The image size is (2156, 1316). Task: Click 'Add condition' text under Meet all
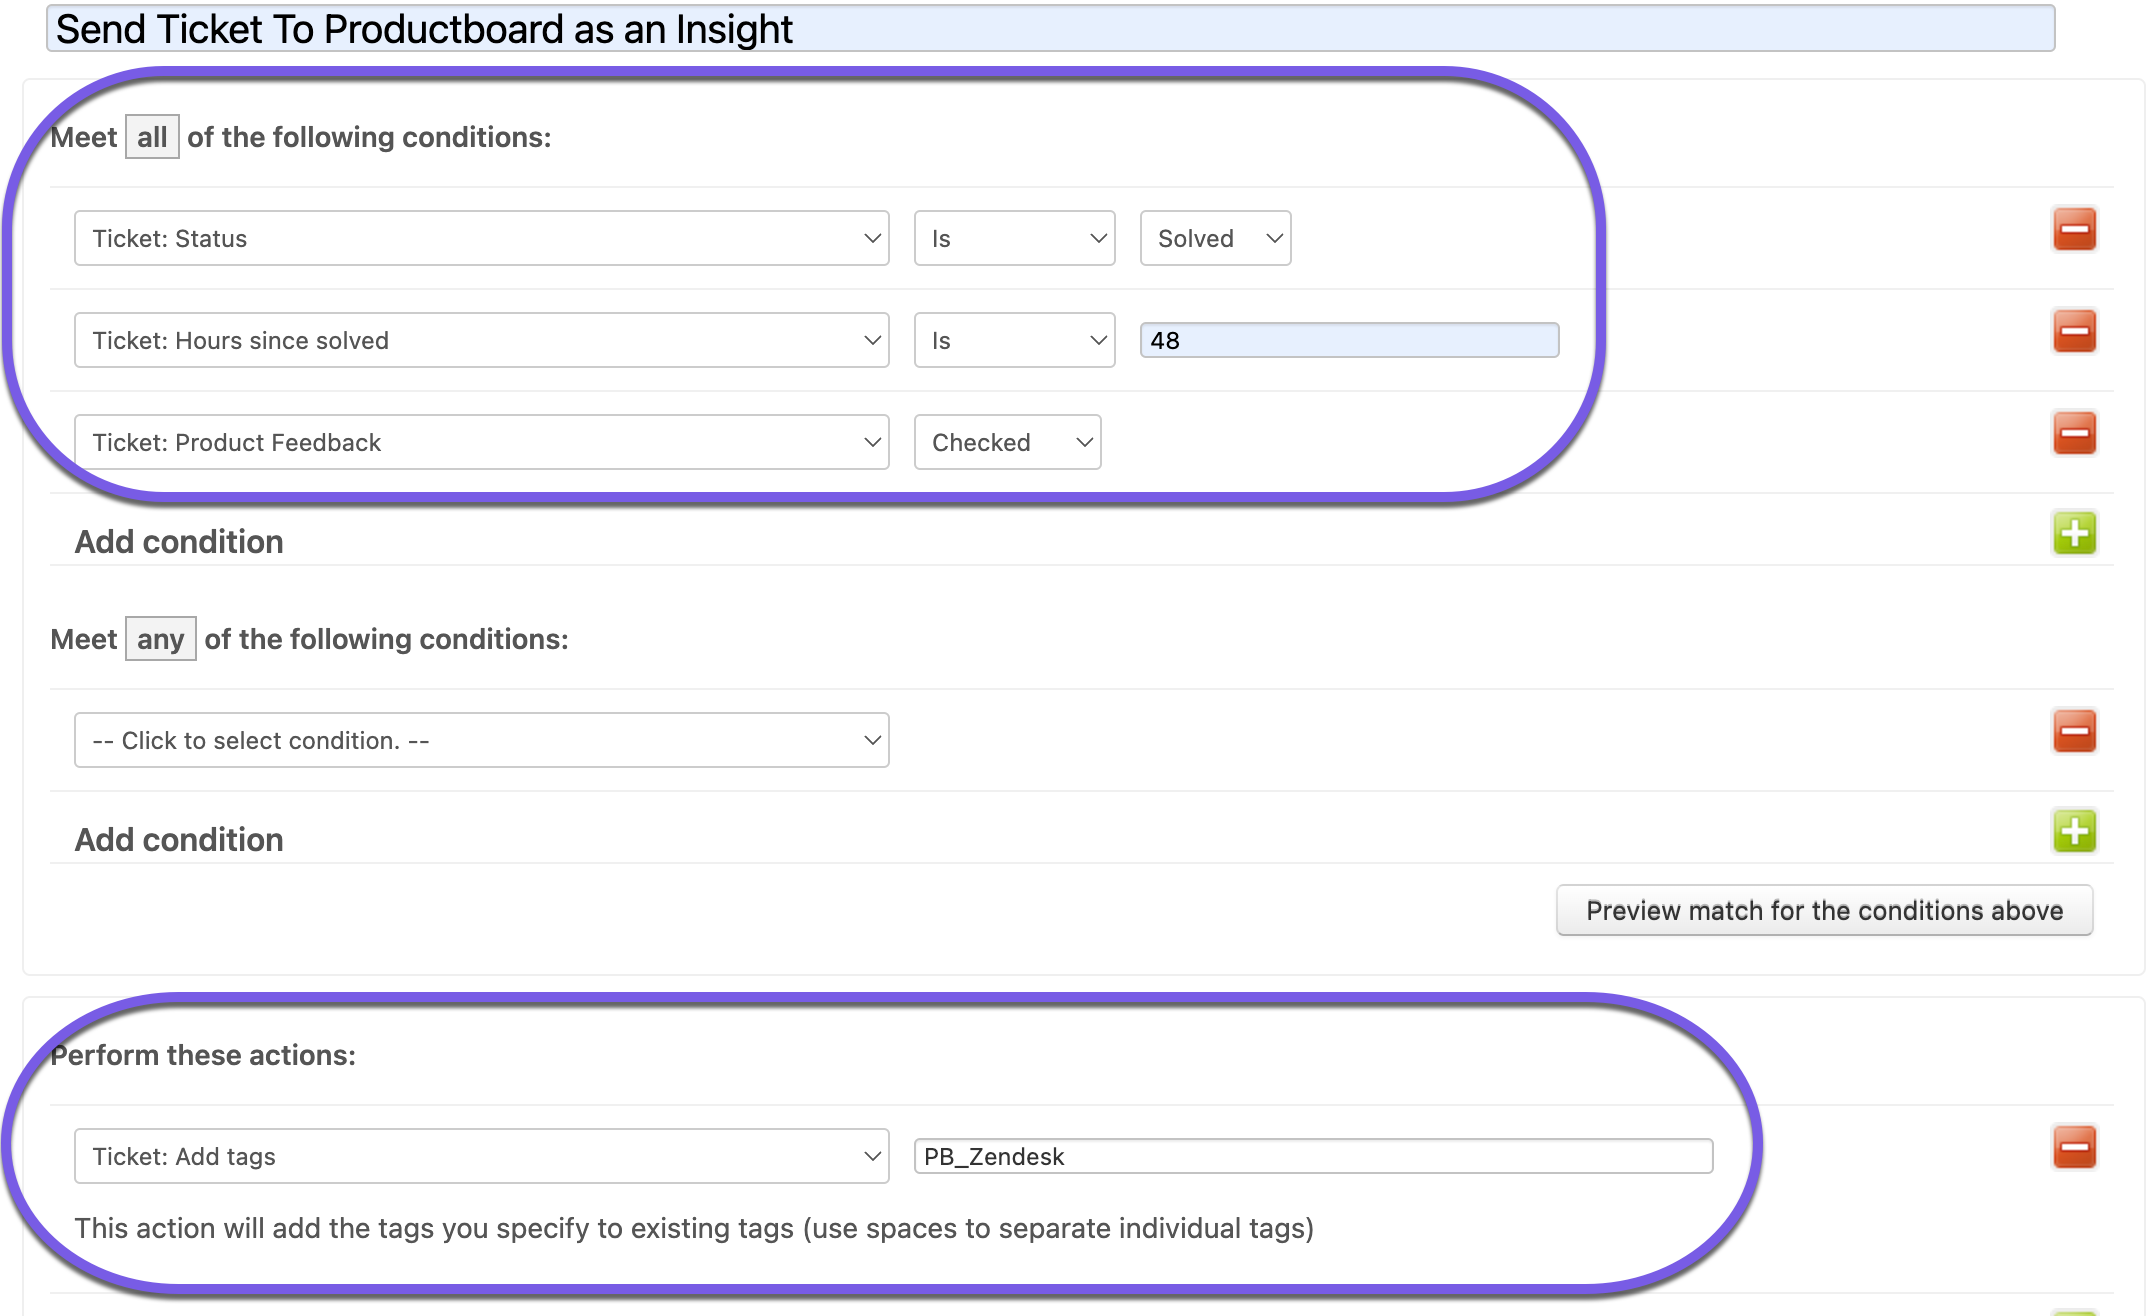[x=179, y=541]
